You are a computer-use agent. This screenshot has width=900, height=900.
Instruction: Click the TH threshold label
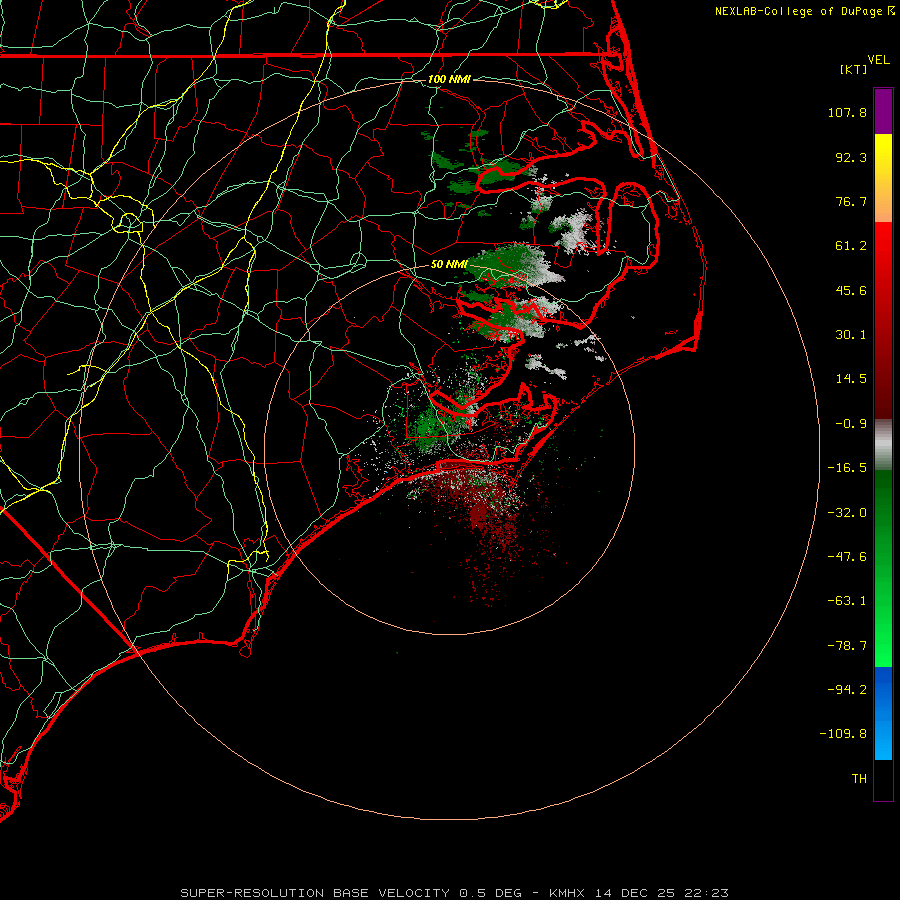(x=859, y=778)
